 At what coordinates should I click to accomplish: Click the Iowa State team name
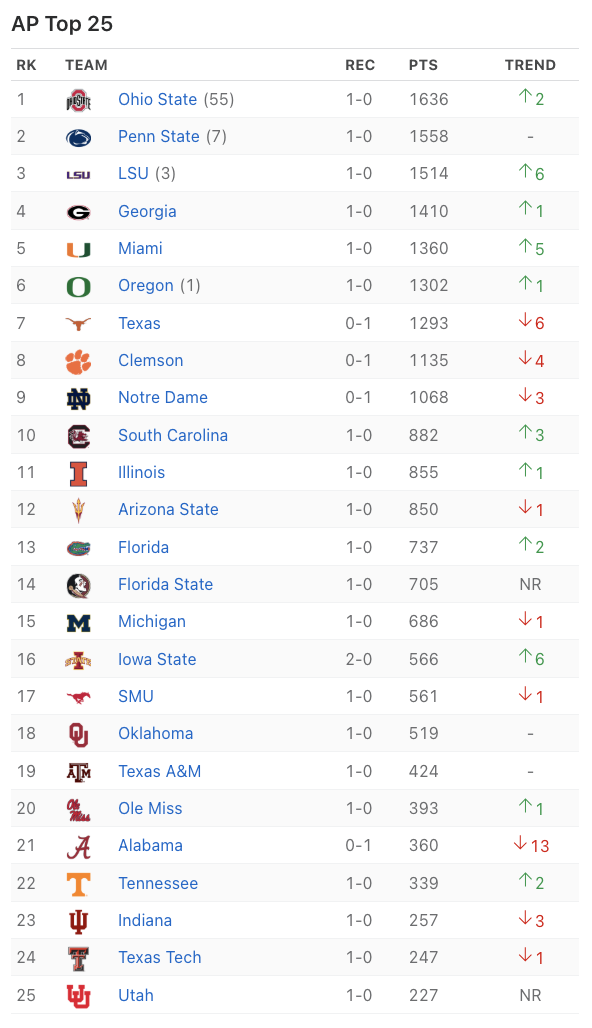coord(157,660)
